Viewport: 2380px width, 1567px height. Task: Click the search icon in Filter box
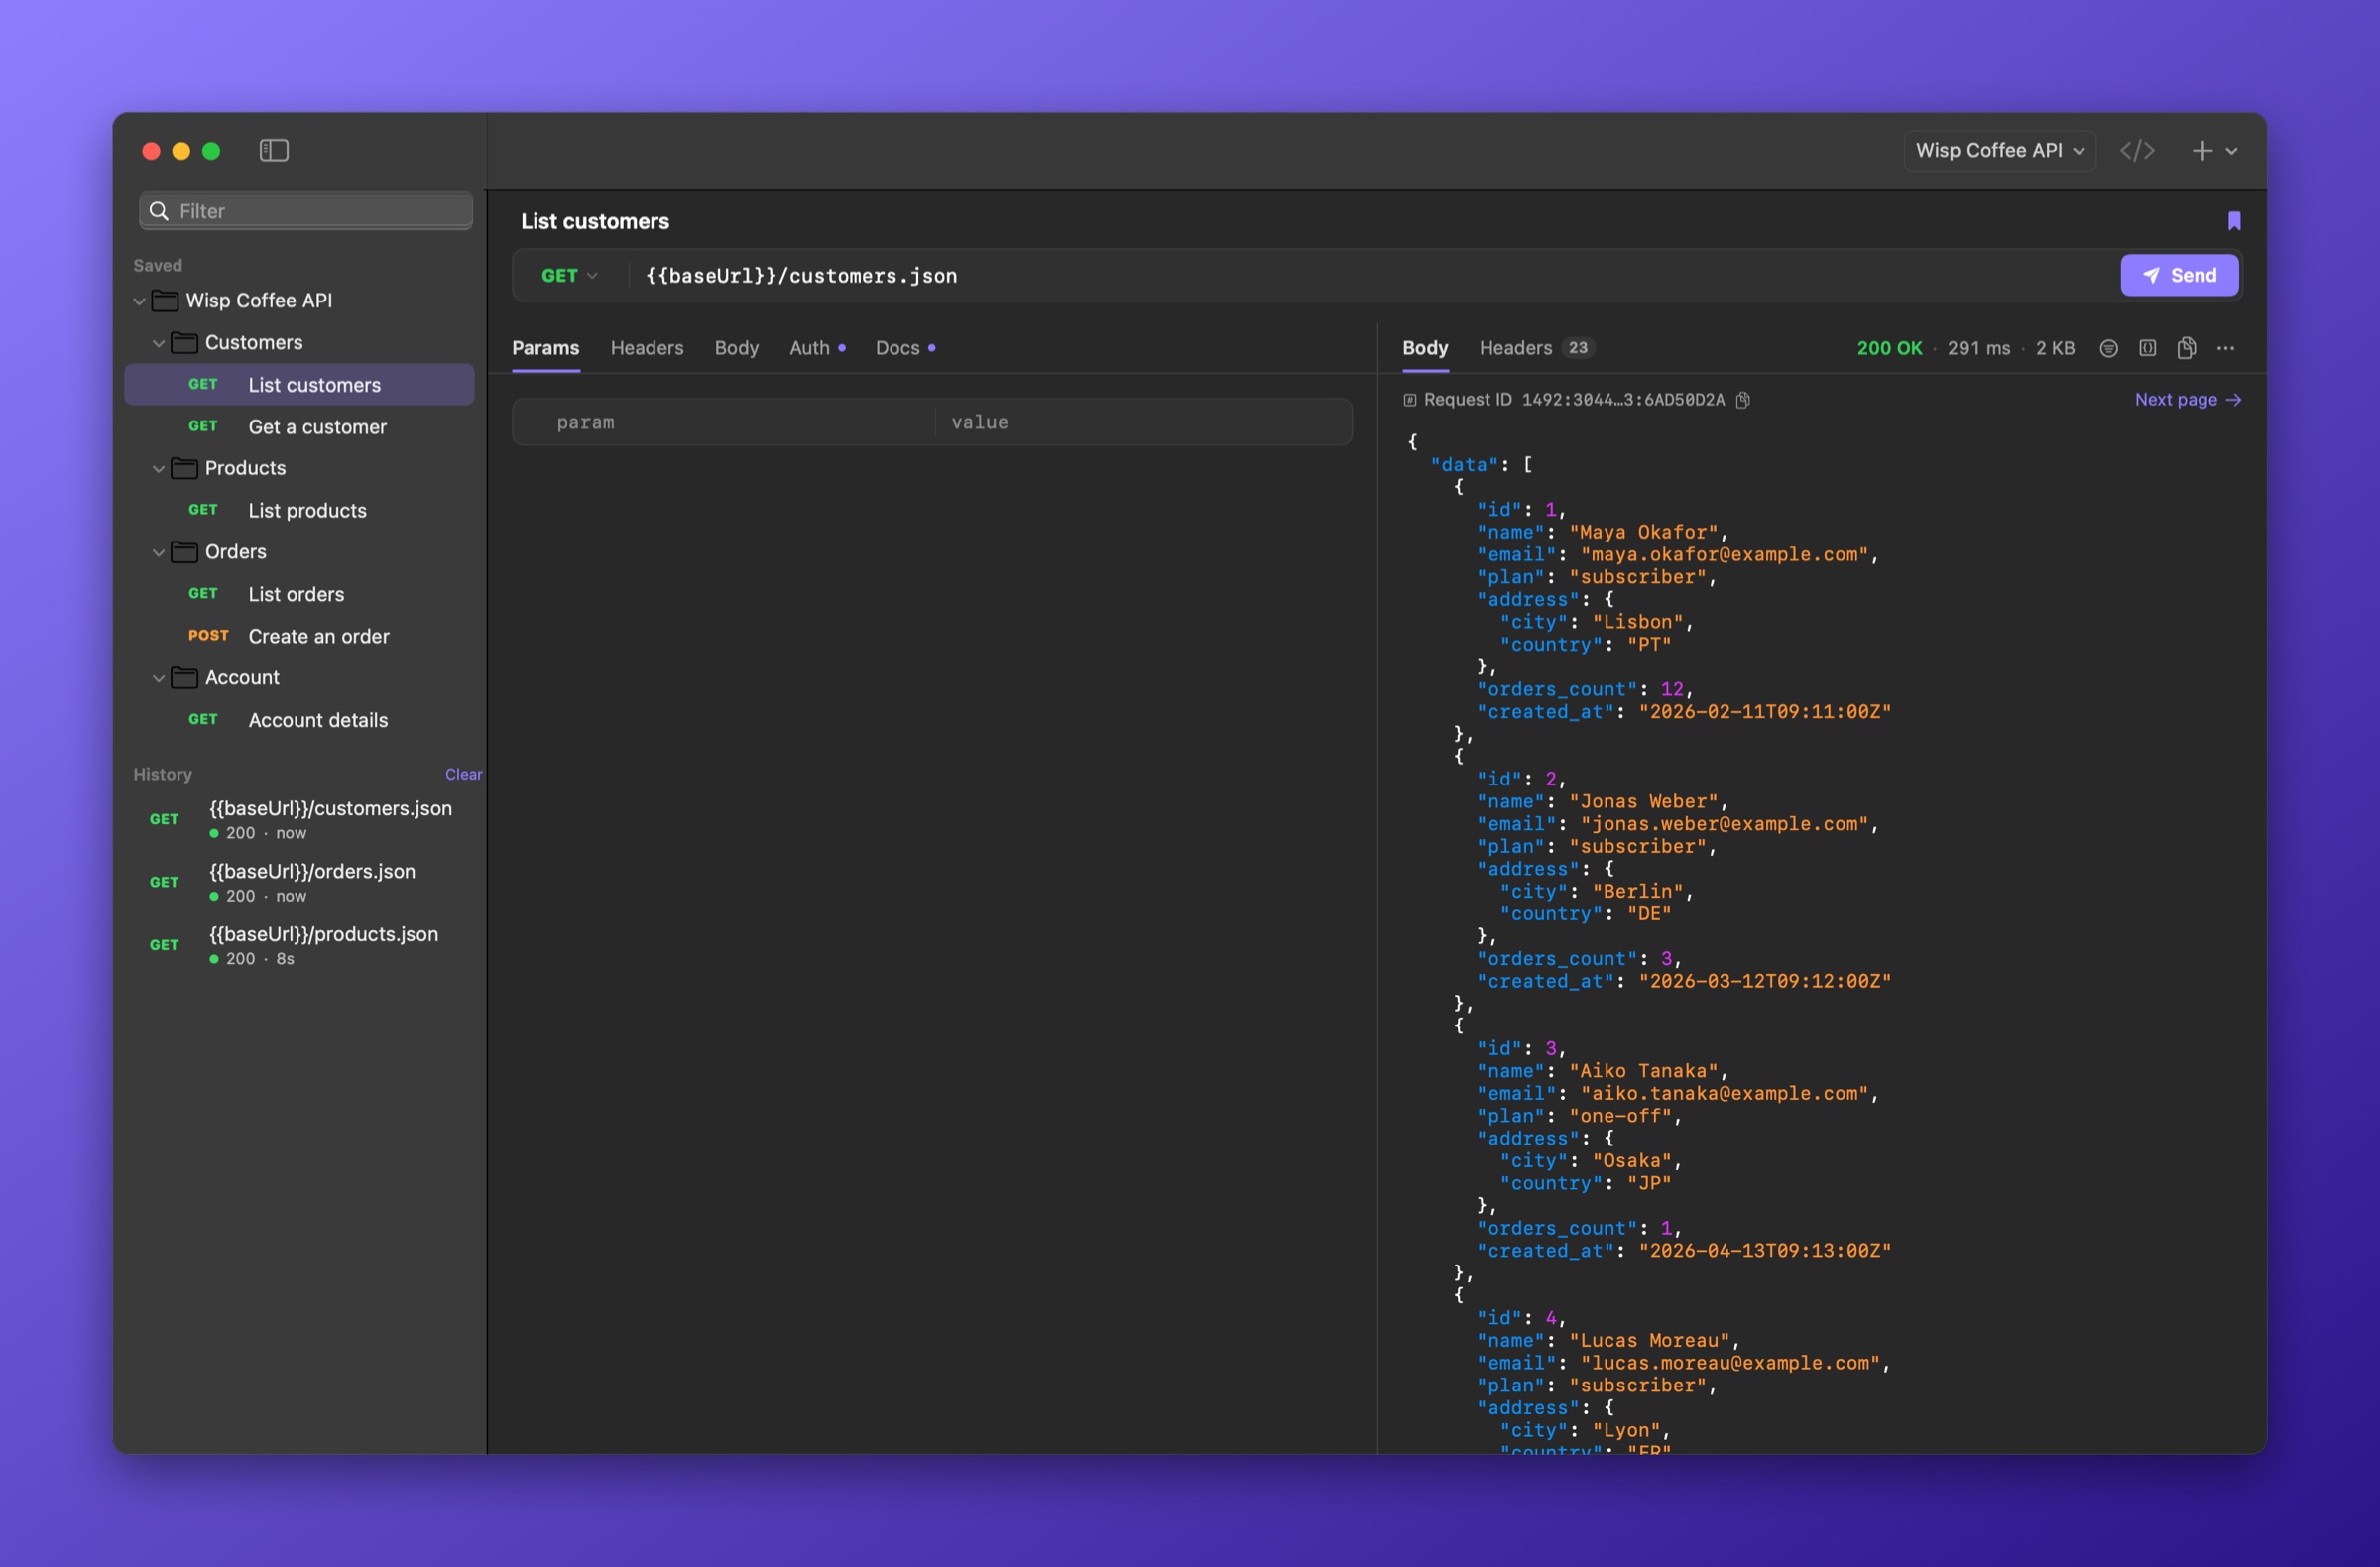coord(158,211)
